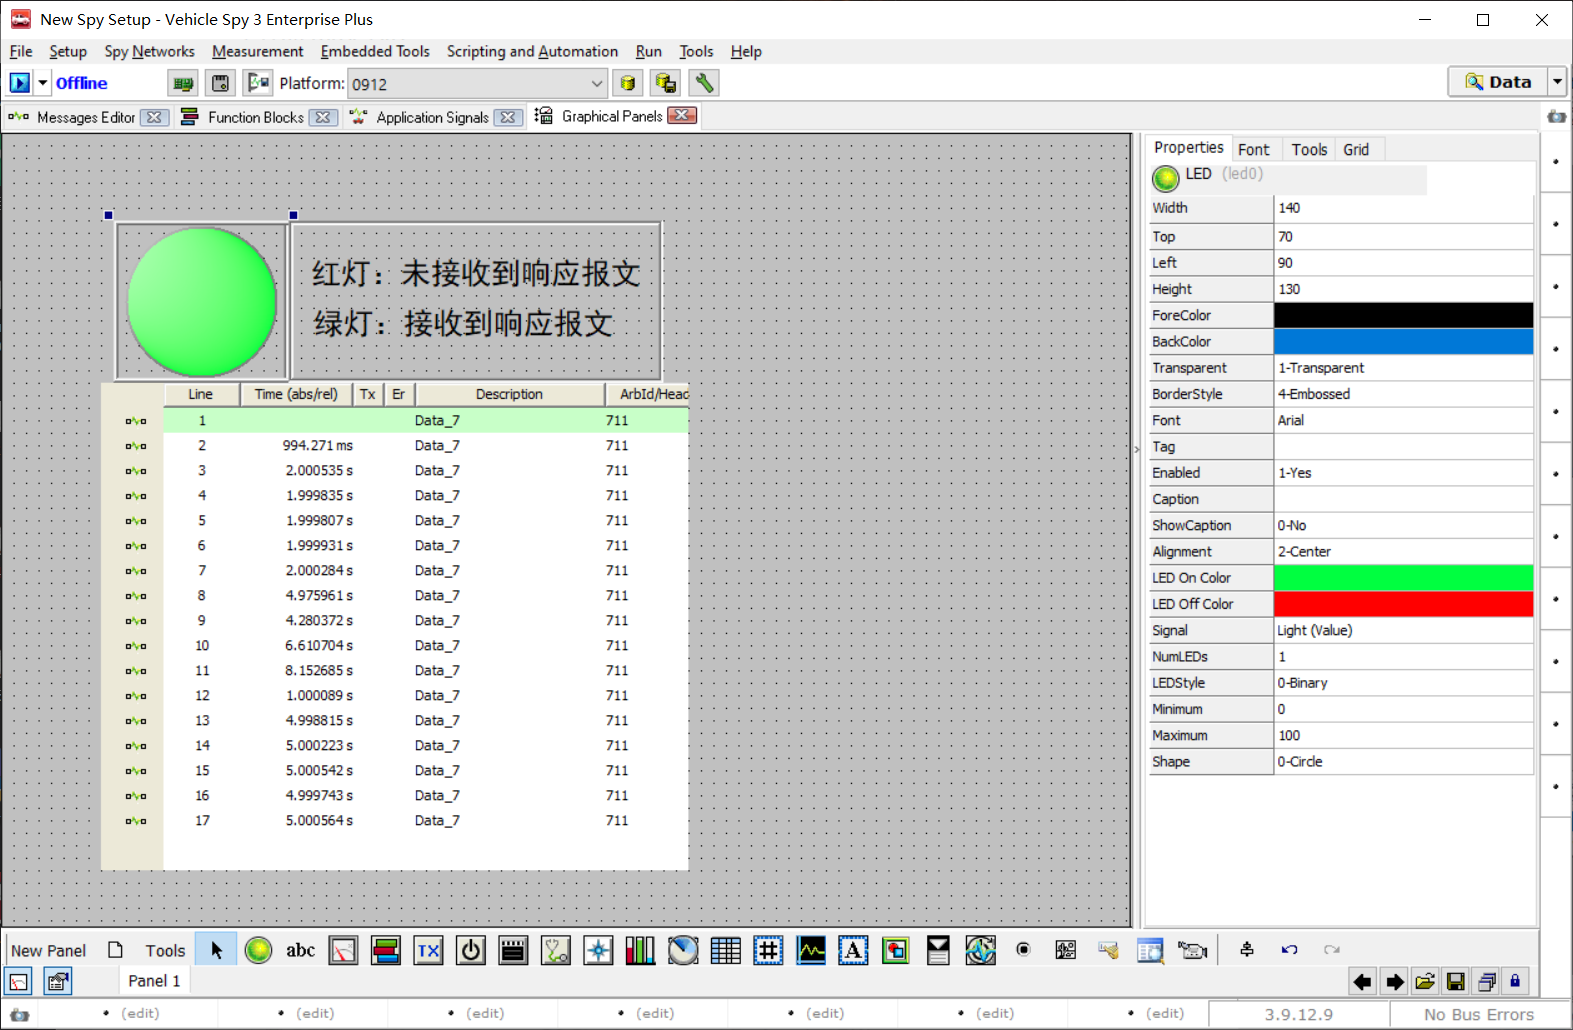
Task: Select the green LED on the panel canvas
Action: pos(202,302)
